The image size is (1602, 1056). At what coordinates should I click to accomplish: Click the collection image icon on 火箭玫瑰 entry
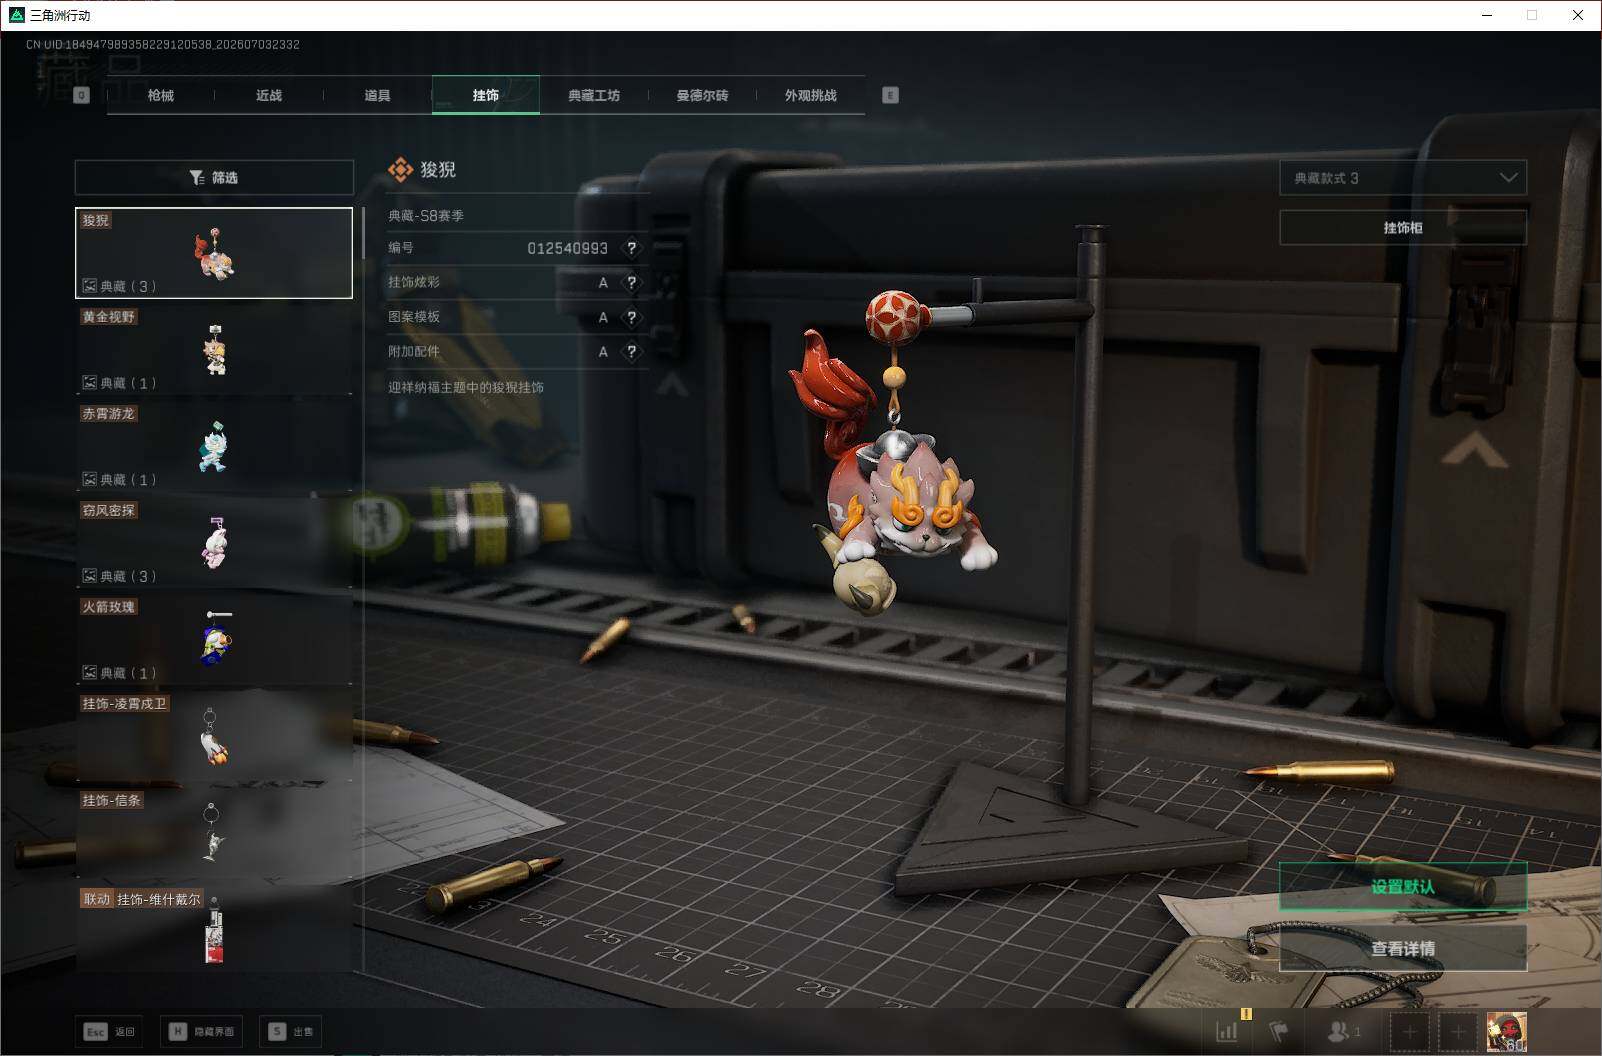pos(89,673)
